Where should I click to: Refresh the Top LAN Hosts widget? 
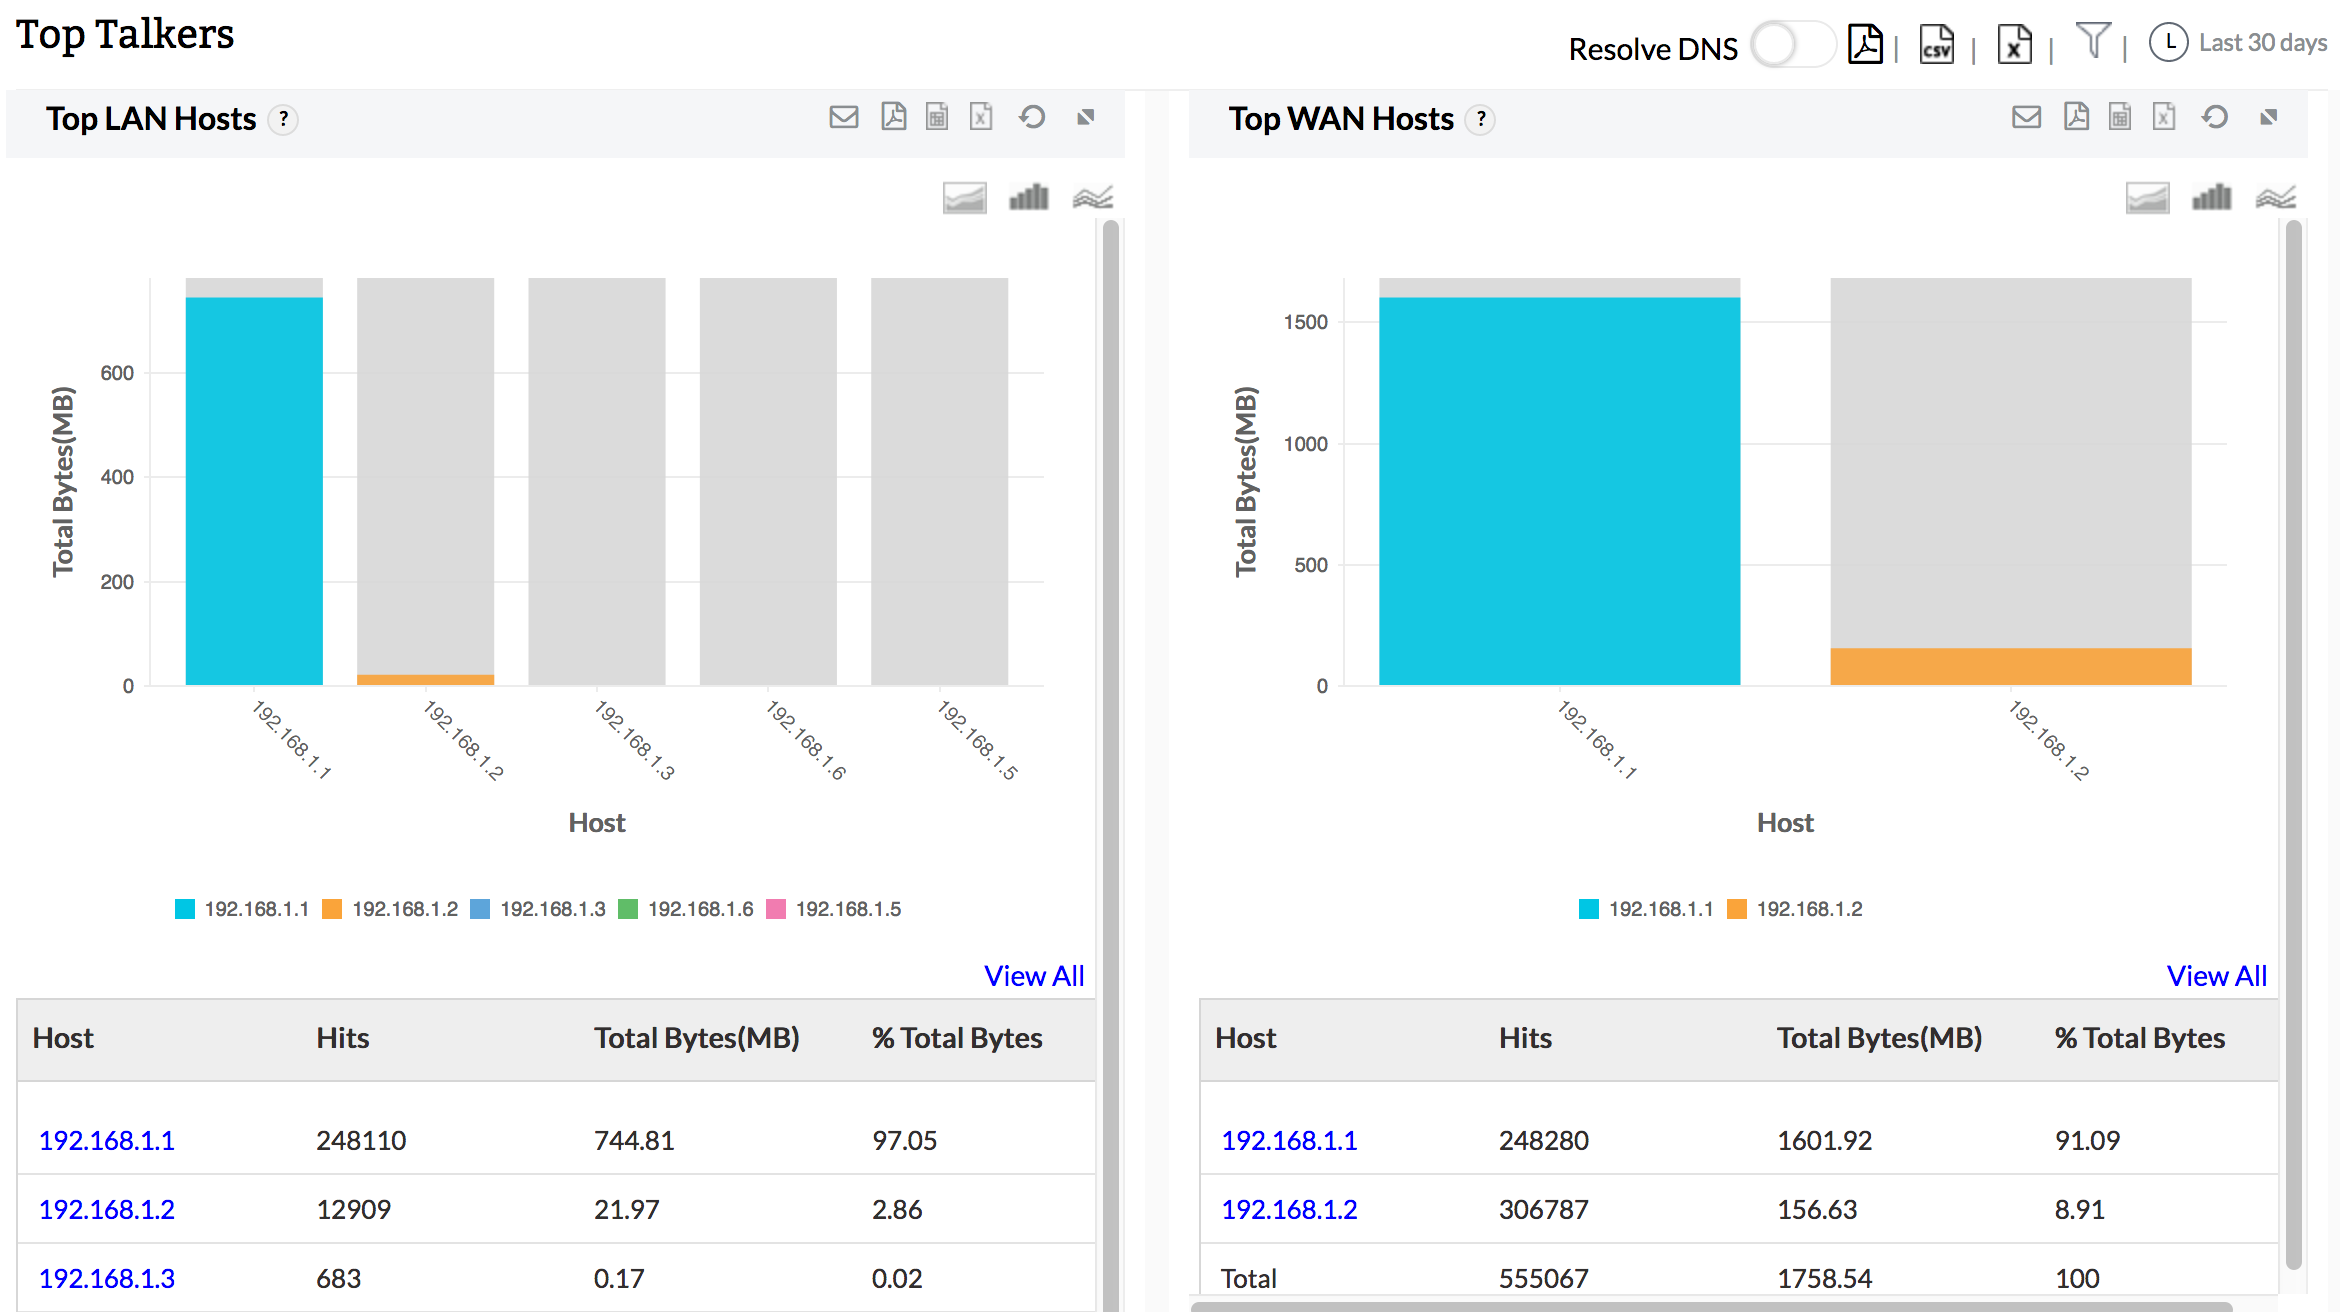(x=1032, y=117)
